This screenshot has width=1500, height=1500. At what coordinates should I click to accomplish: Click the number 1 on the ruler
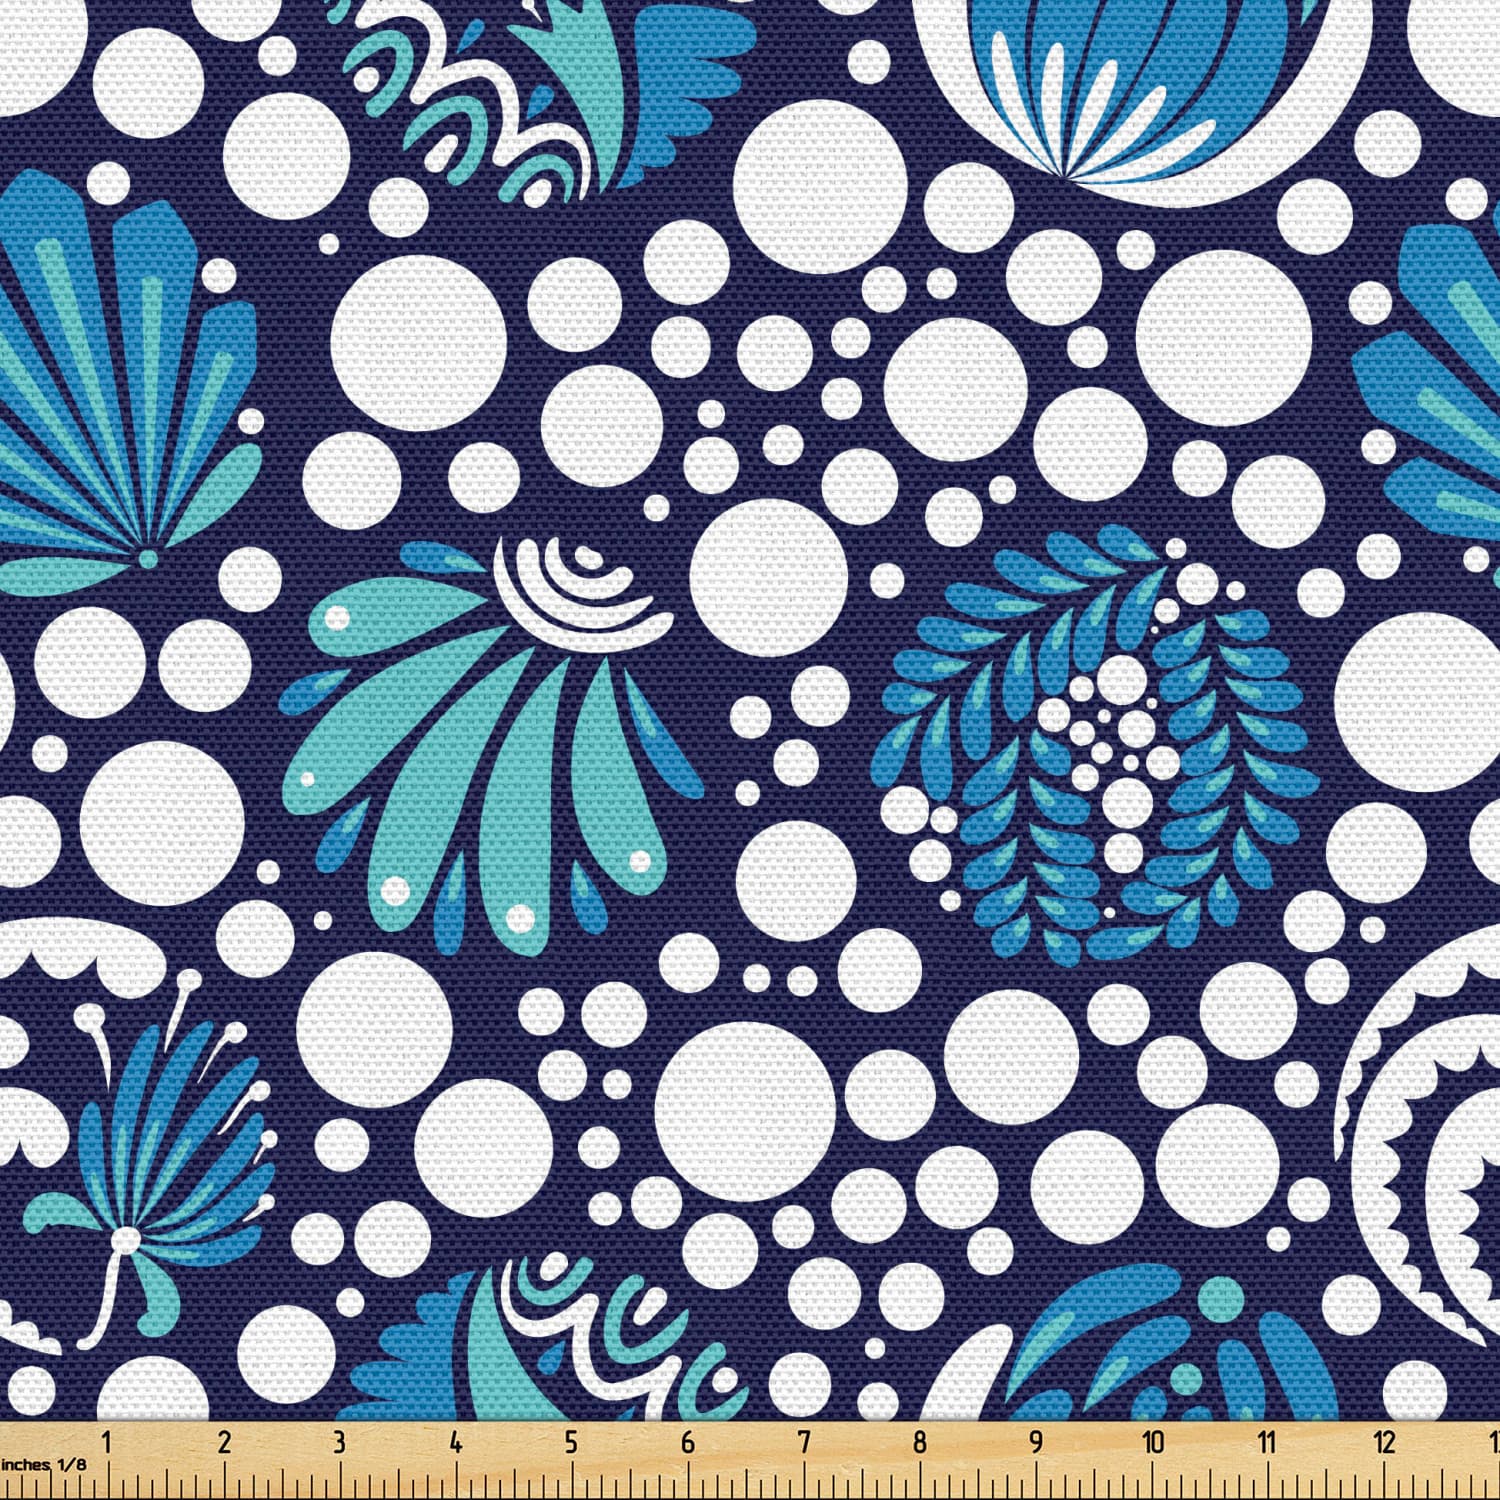point(107,1442)
